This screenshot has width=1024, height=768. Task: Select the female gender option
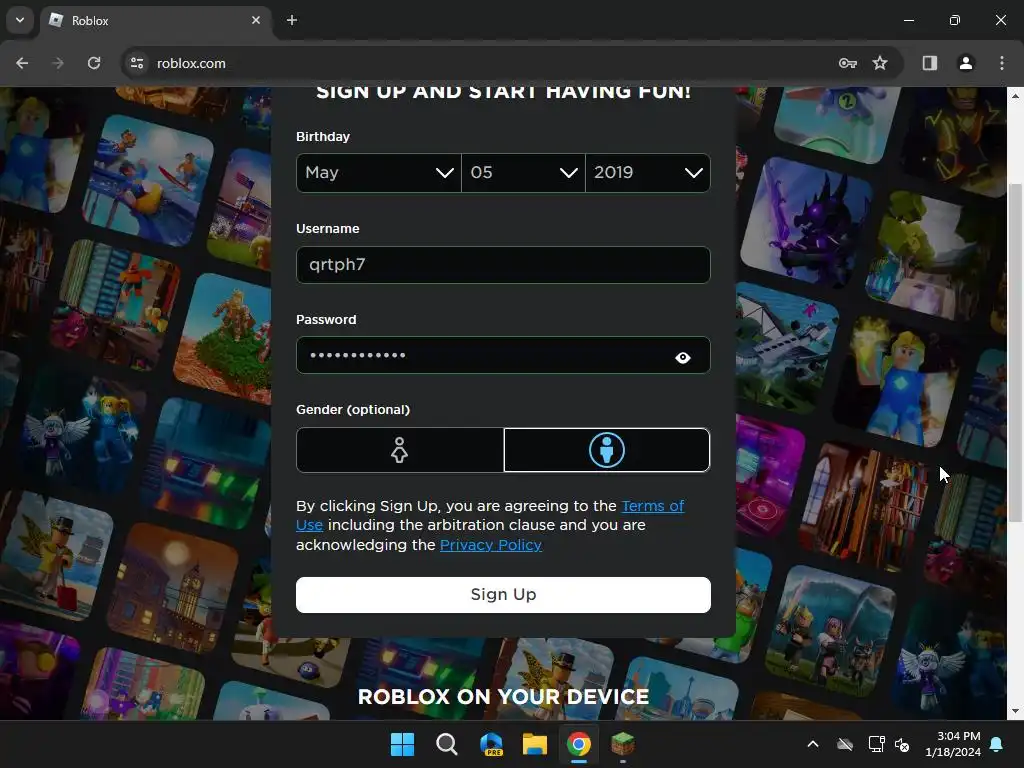point(400,450)
